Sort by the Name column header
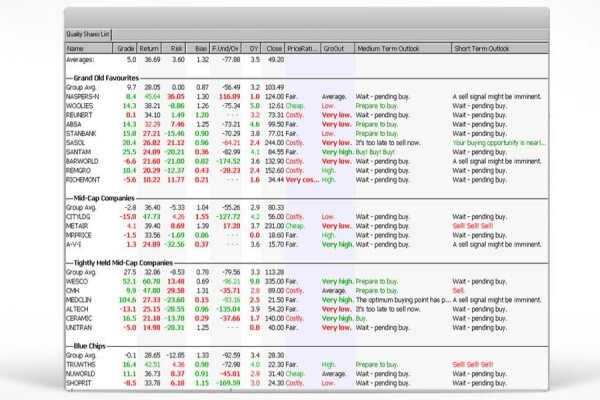 89,49
